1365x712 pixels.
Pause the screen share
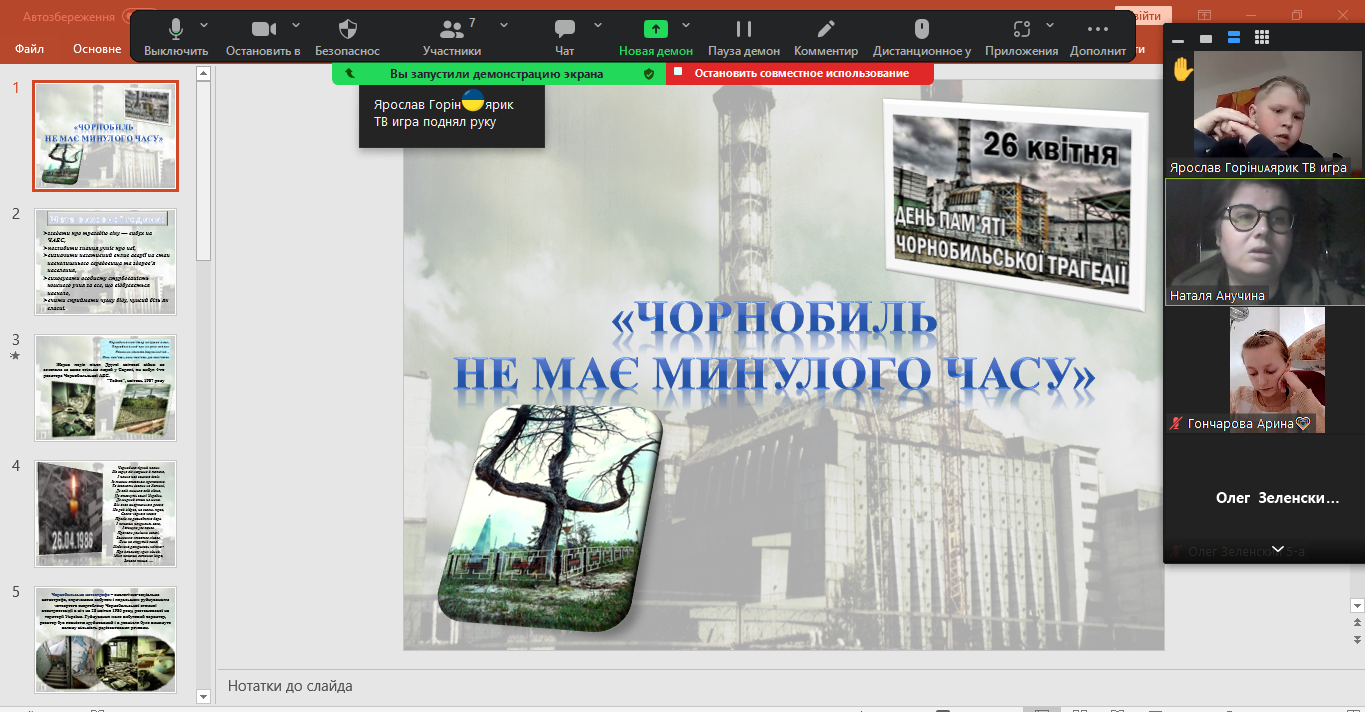pyautogui.click(x=744, y=37)
